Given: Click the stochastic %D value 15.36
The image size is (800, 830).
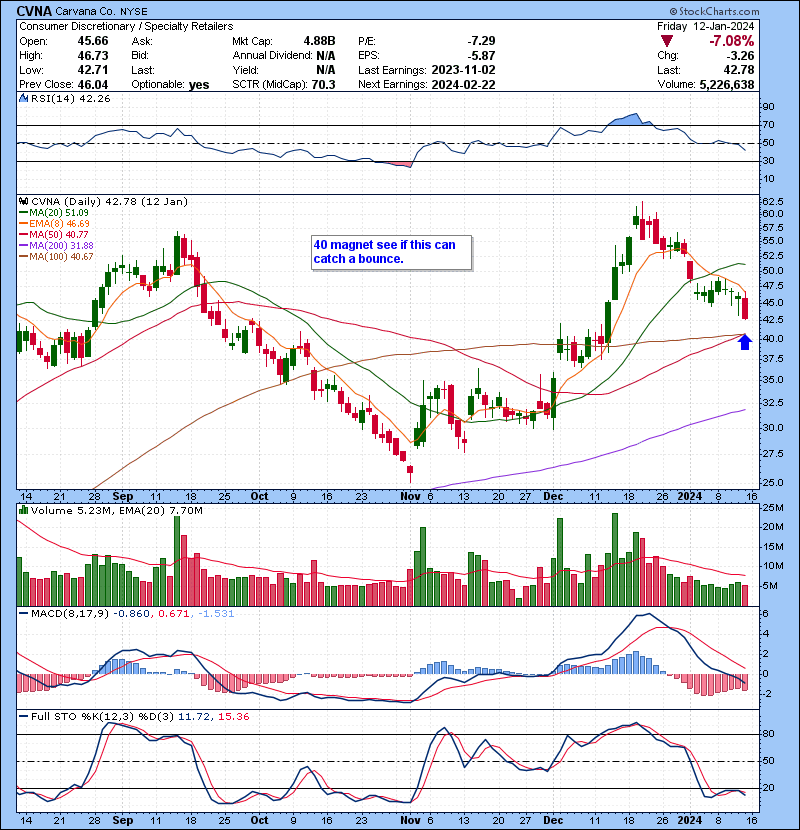Looking at the screenshot, I should 233,717.
